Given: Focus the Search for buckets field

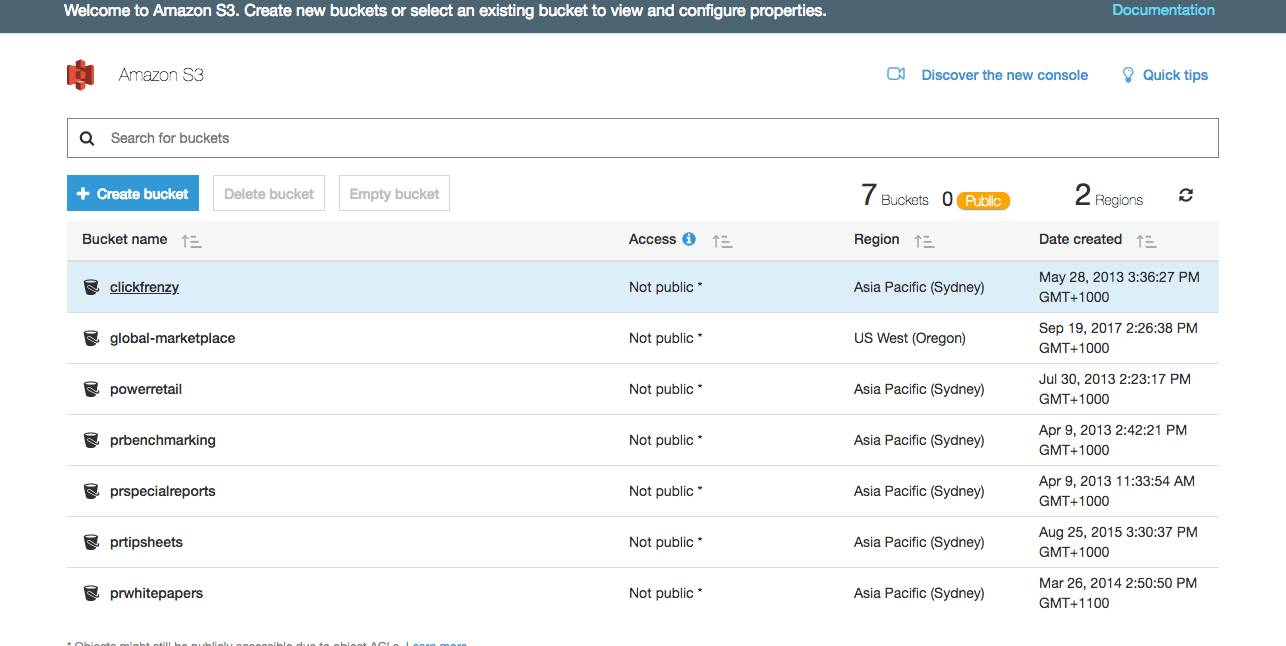Looking at the screenshot, I should 643,138.
